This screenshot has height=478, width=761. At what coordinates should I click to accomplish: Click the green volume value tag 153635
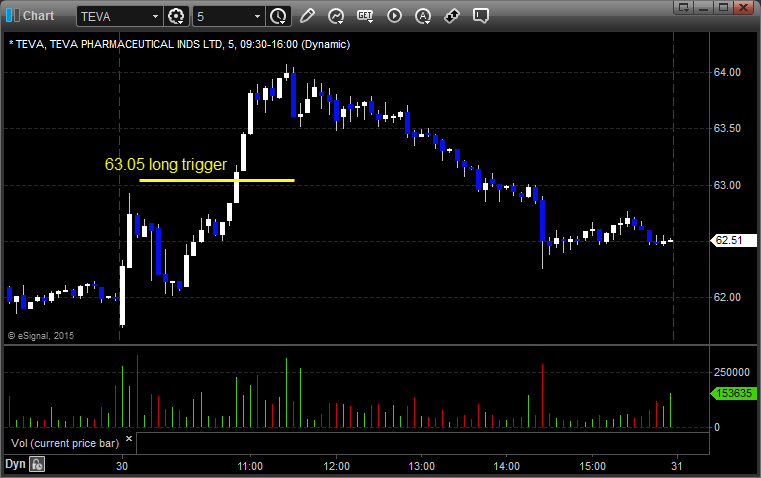[734, 393]
